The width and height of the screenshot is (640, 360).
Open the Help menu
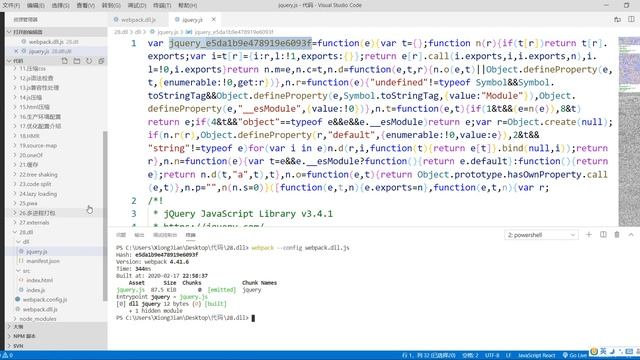(187, 5)
